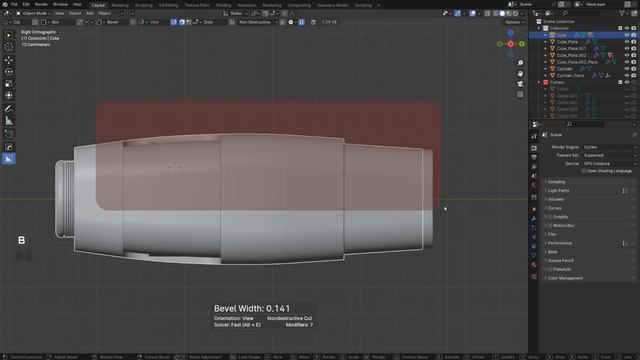The height and width of the screenshot is (360, 640).
Task: Select Cube_Plane.001 in the outliner
Action: tap(571, 49)
